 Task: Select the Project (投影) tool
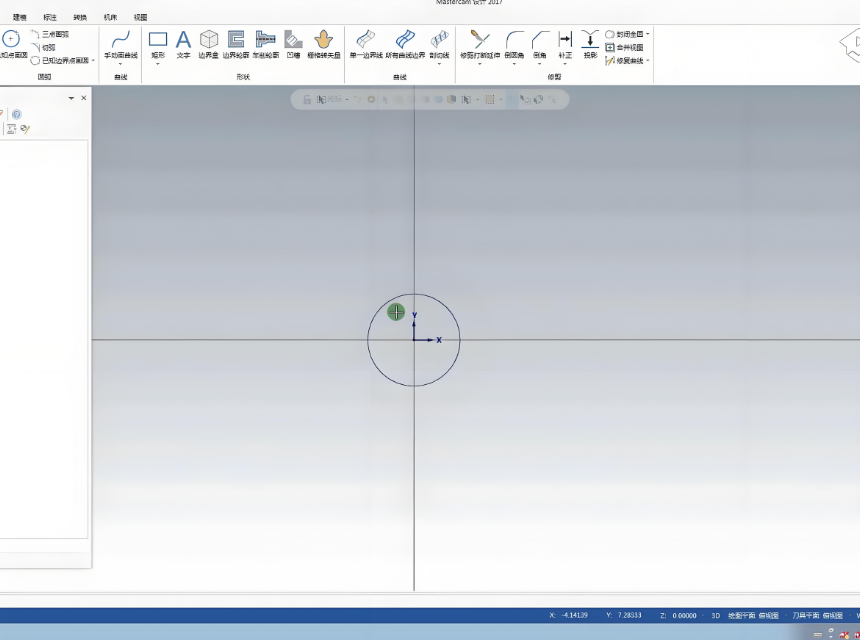click(590, 40)
